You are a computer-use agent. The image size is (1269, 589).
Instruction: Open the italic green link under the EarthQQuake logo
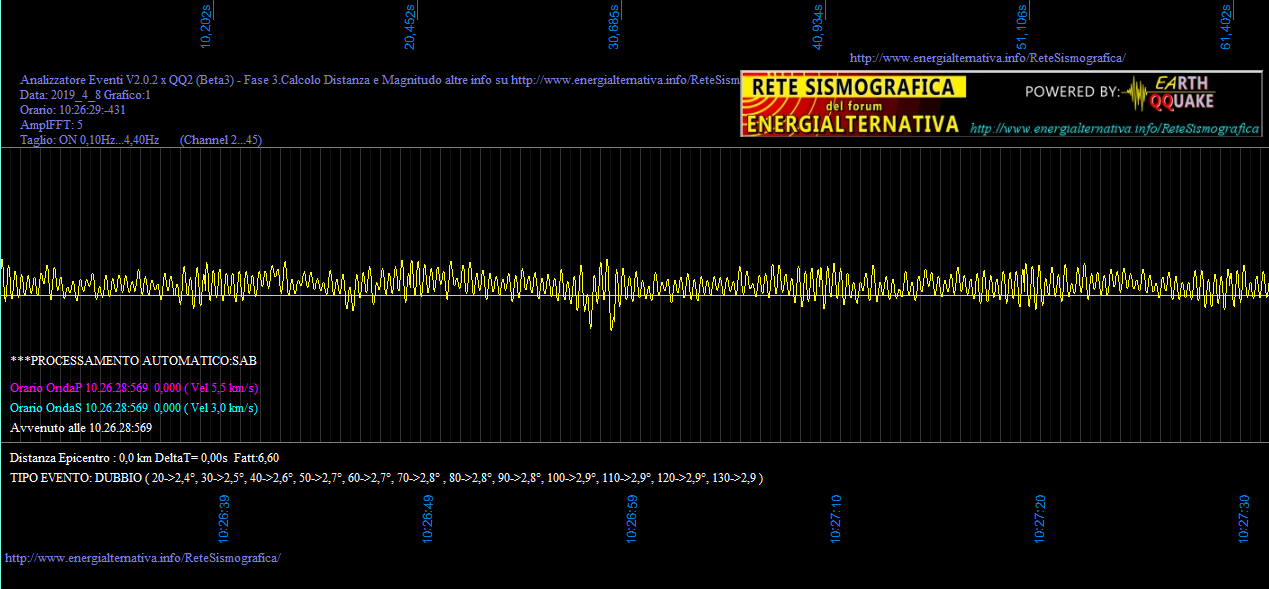point(1114,129)
